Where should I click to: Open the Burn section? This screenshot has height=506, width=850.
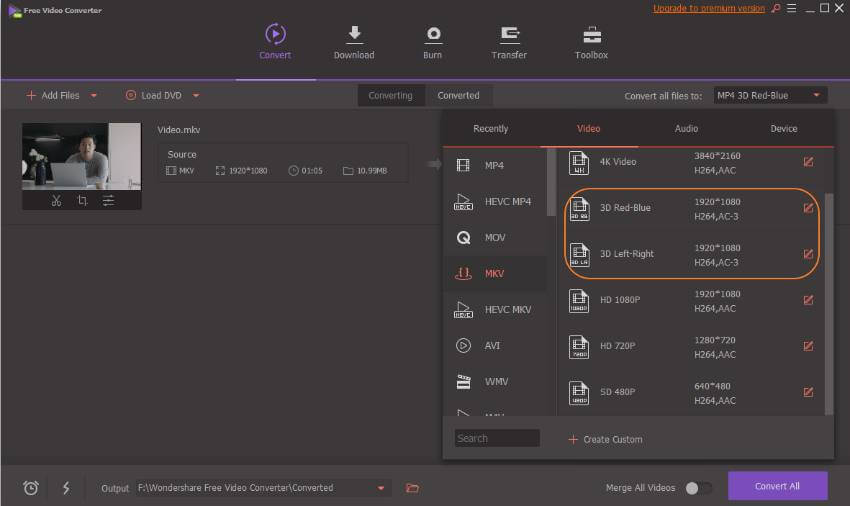(433, 42)
